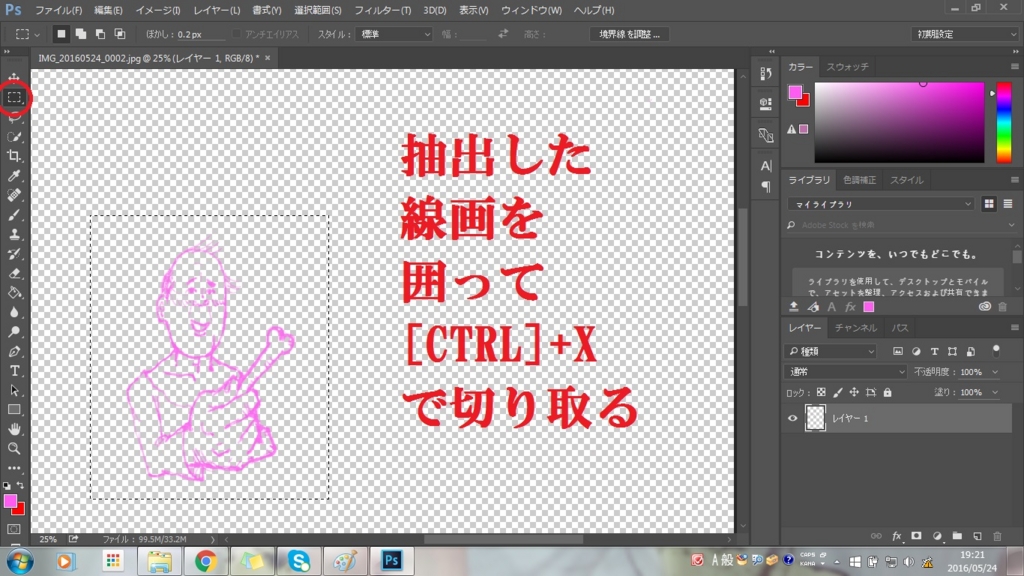Choose Intersect with Selection mode
Viewport: 1024px width, 576px height.
[120, 34]
